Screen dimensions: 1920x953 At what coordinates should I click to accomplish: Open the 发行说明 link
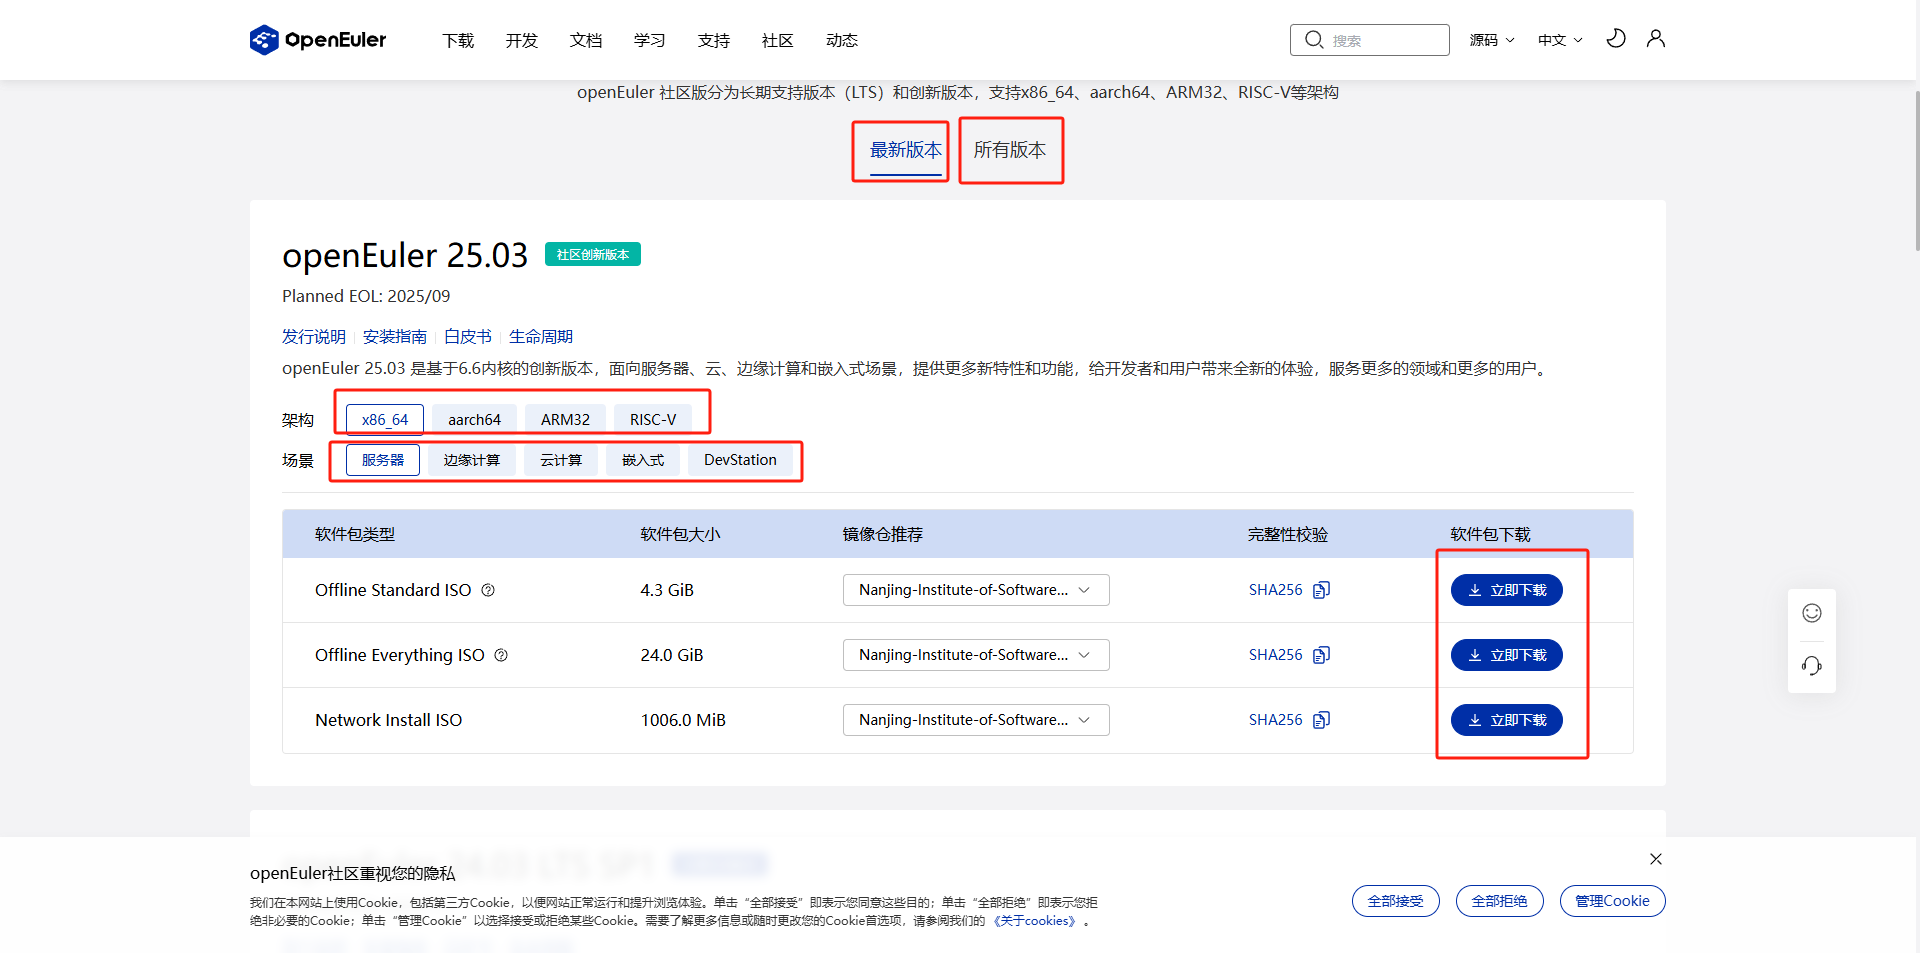tap(314, 337)
